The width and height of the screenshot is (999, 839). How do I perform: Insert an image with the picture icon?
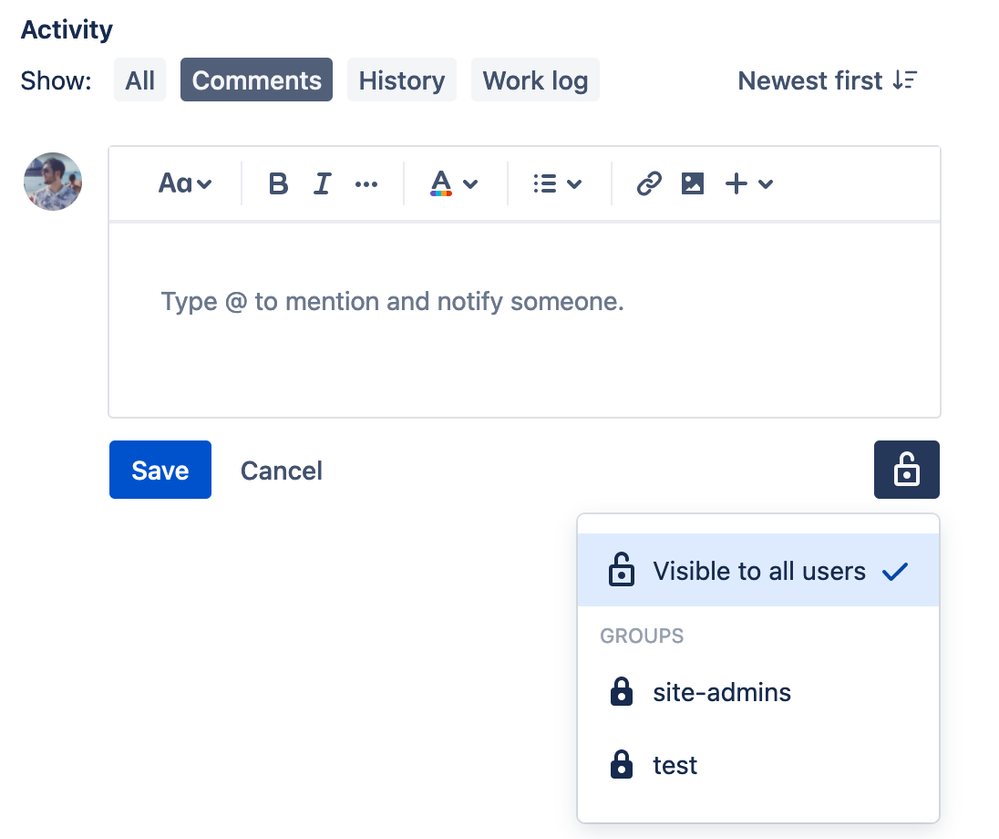point(693,183)
